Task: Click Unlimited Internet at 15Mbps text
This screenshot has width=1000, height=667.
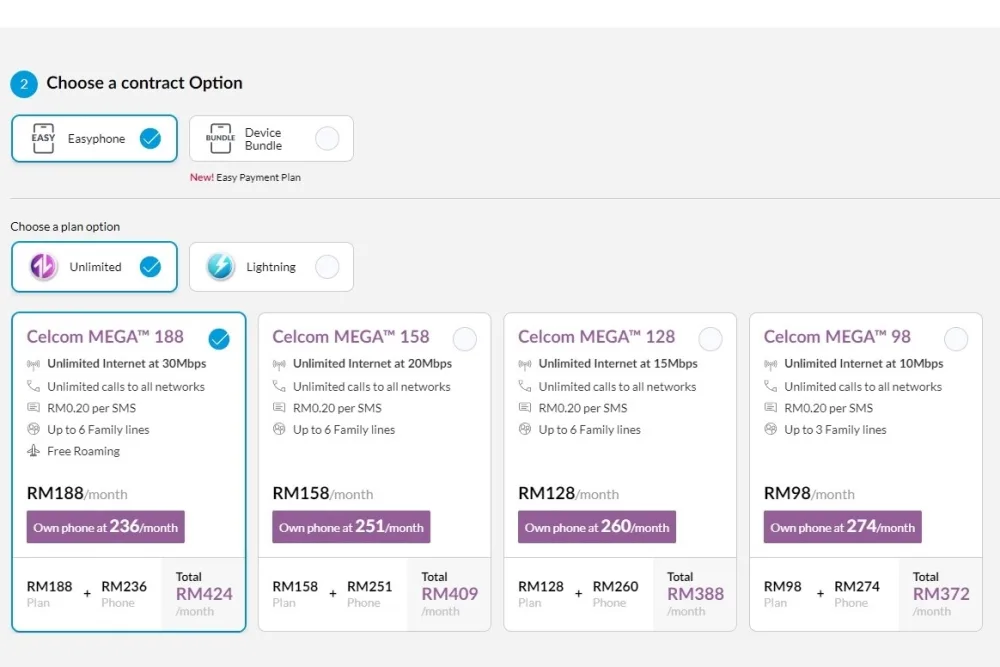Action: 618,363
